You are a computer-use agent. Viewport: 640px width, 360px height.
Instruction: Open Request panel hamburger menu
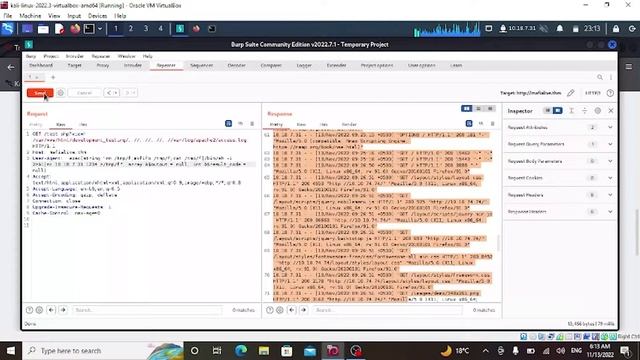pos(252,123)
